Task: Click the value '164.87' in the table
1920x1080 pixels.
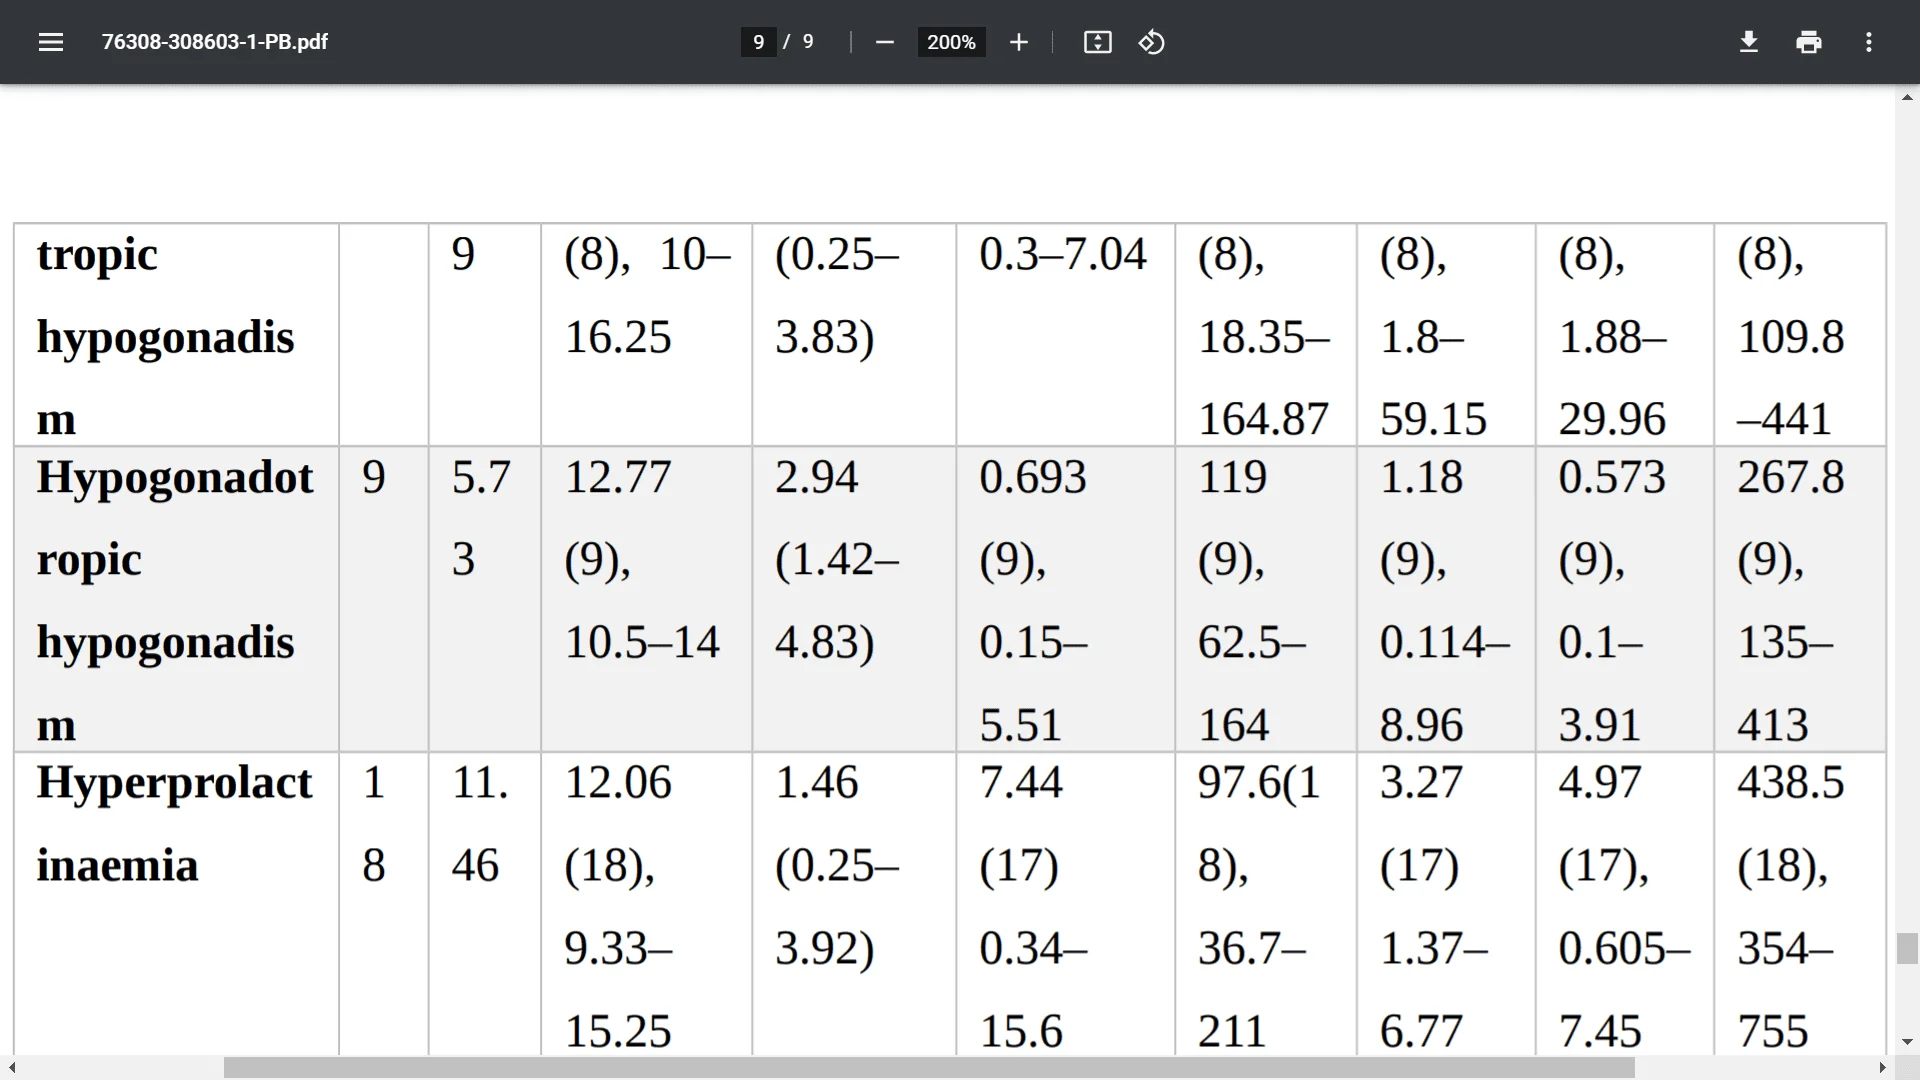Action: tap(1263, 419)
